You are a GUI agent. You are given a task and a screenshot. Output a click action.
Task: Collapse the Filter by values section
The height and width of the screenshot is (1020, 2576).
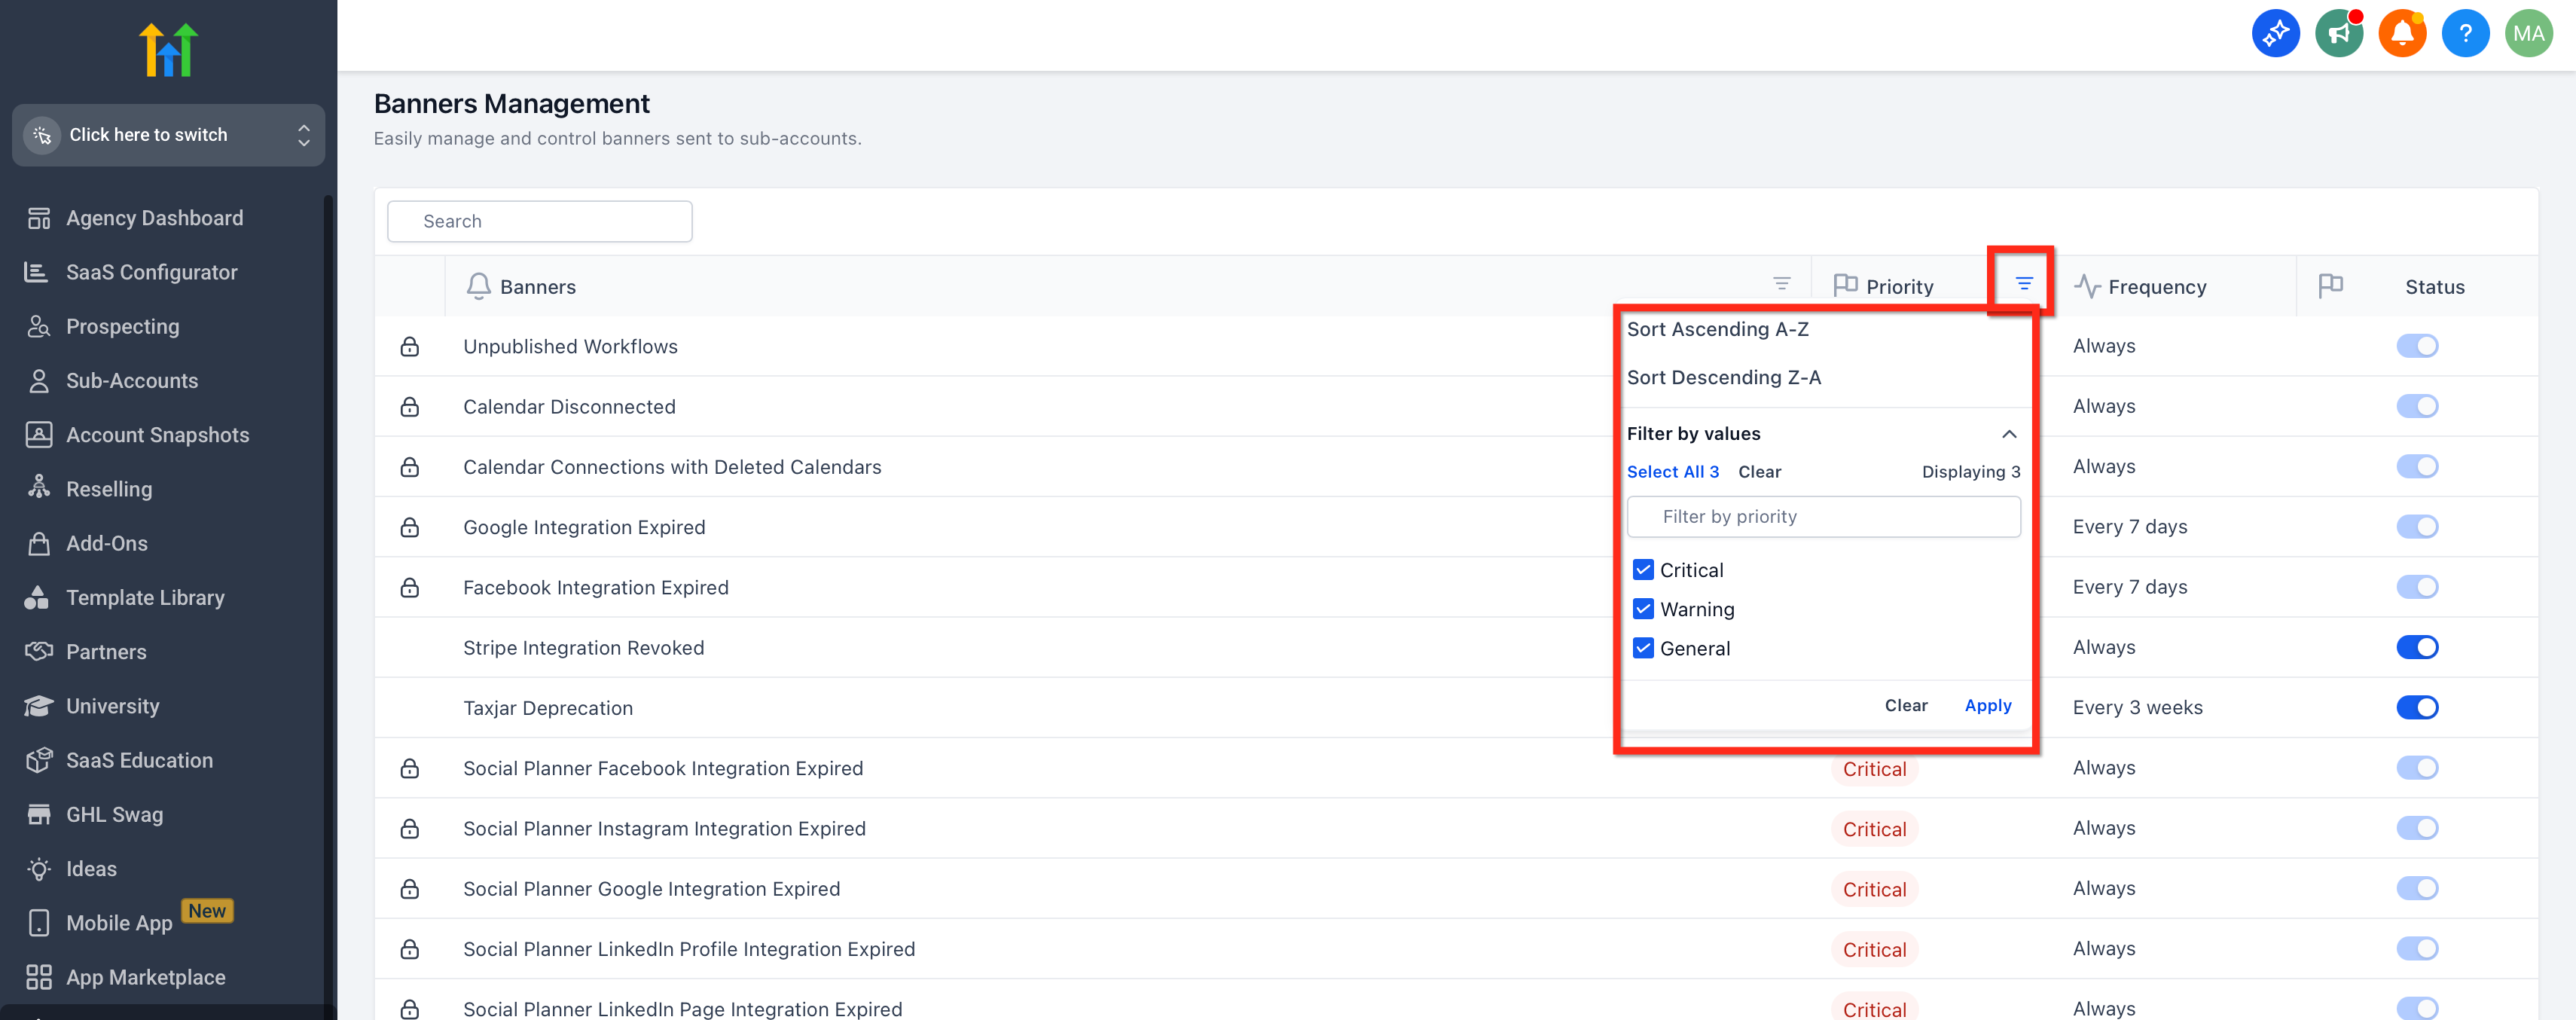point(2008,434)
